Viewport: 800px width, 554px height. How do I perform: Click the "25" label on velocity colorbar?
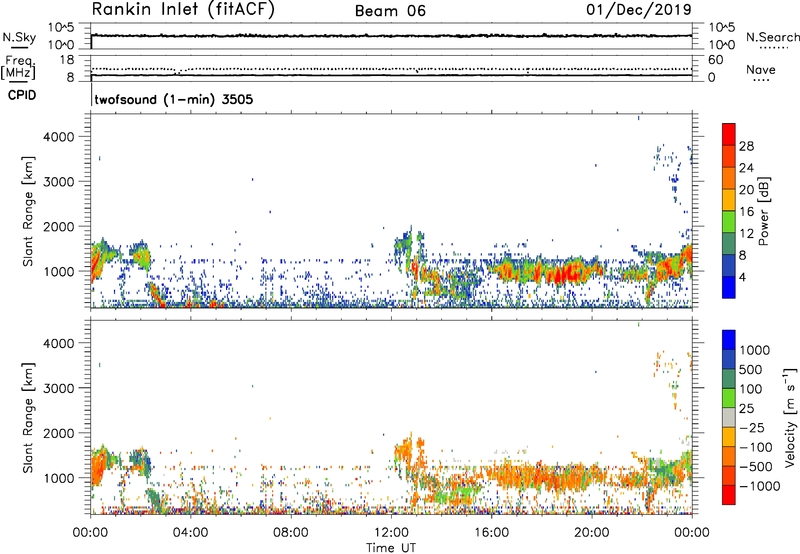(x=746, y=408)
